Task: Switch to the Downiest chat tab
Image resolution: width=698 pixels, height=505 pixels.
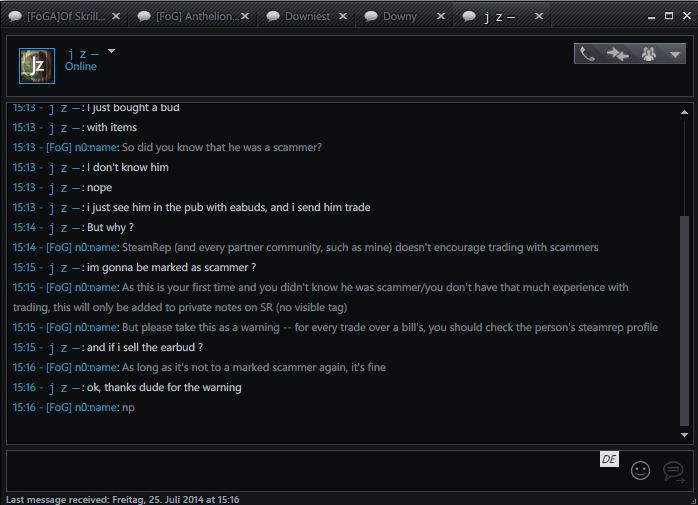Action: [304, 17]
